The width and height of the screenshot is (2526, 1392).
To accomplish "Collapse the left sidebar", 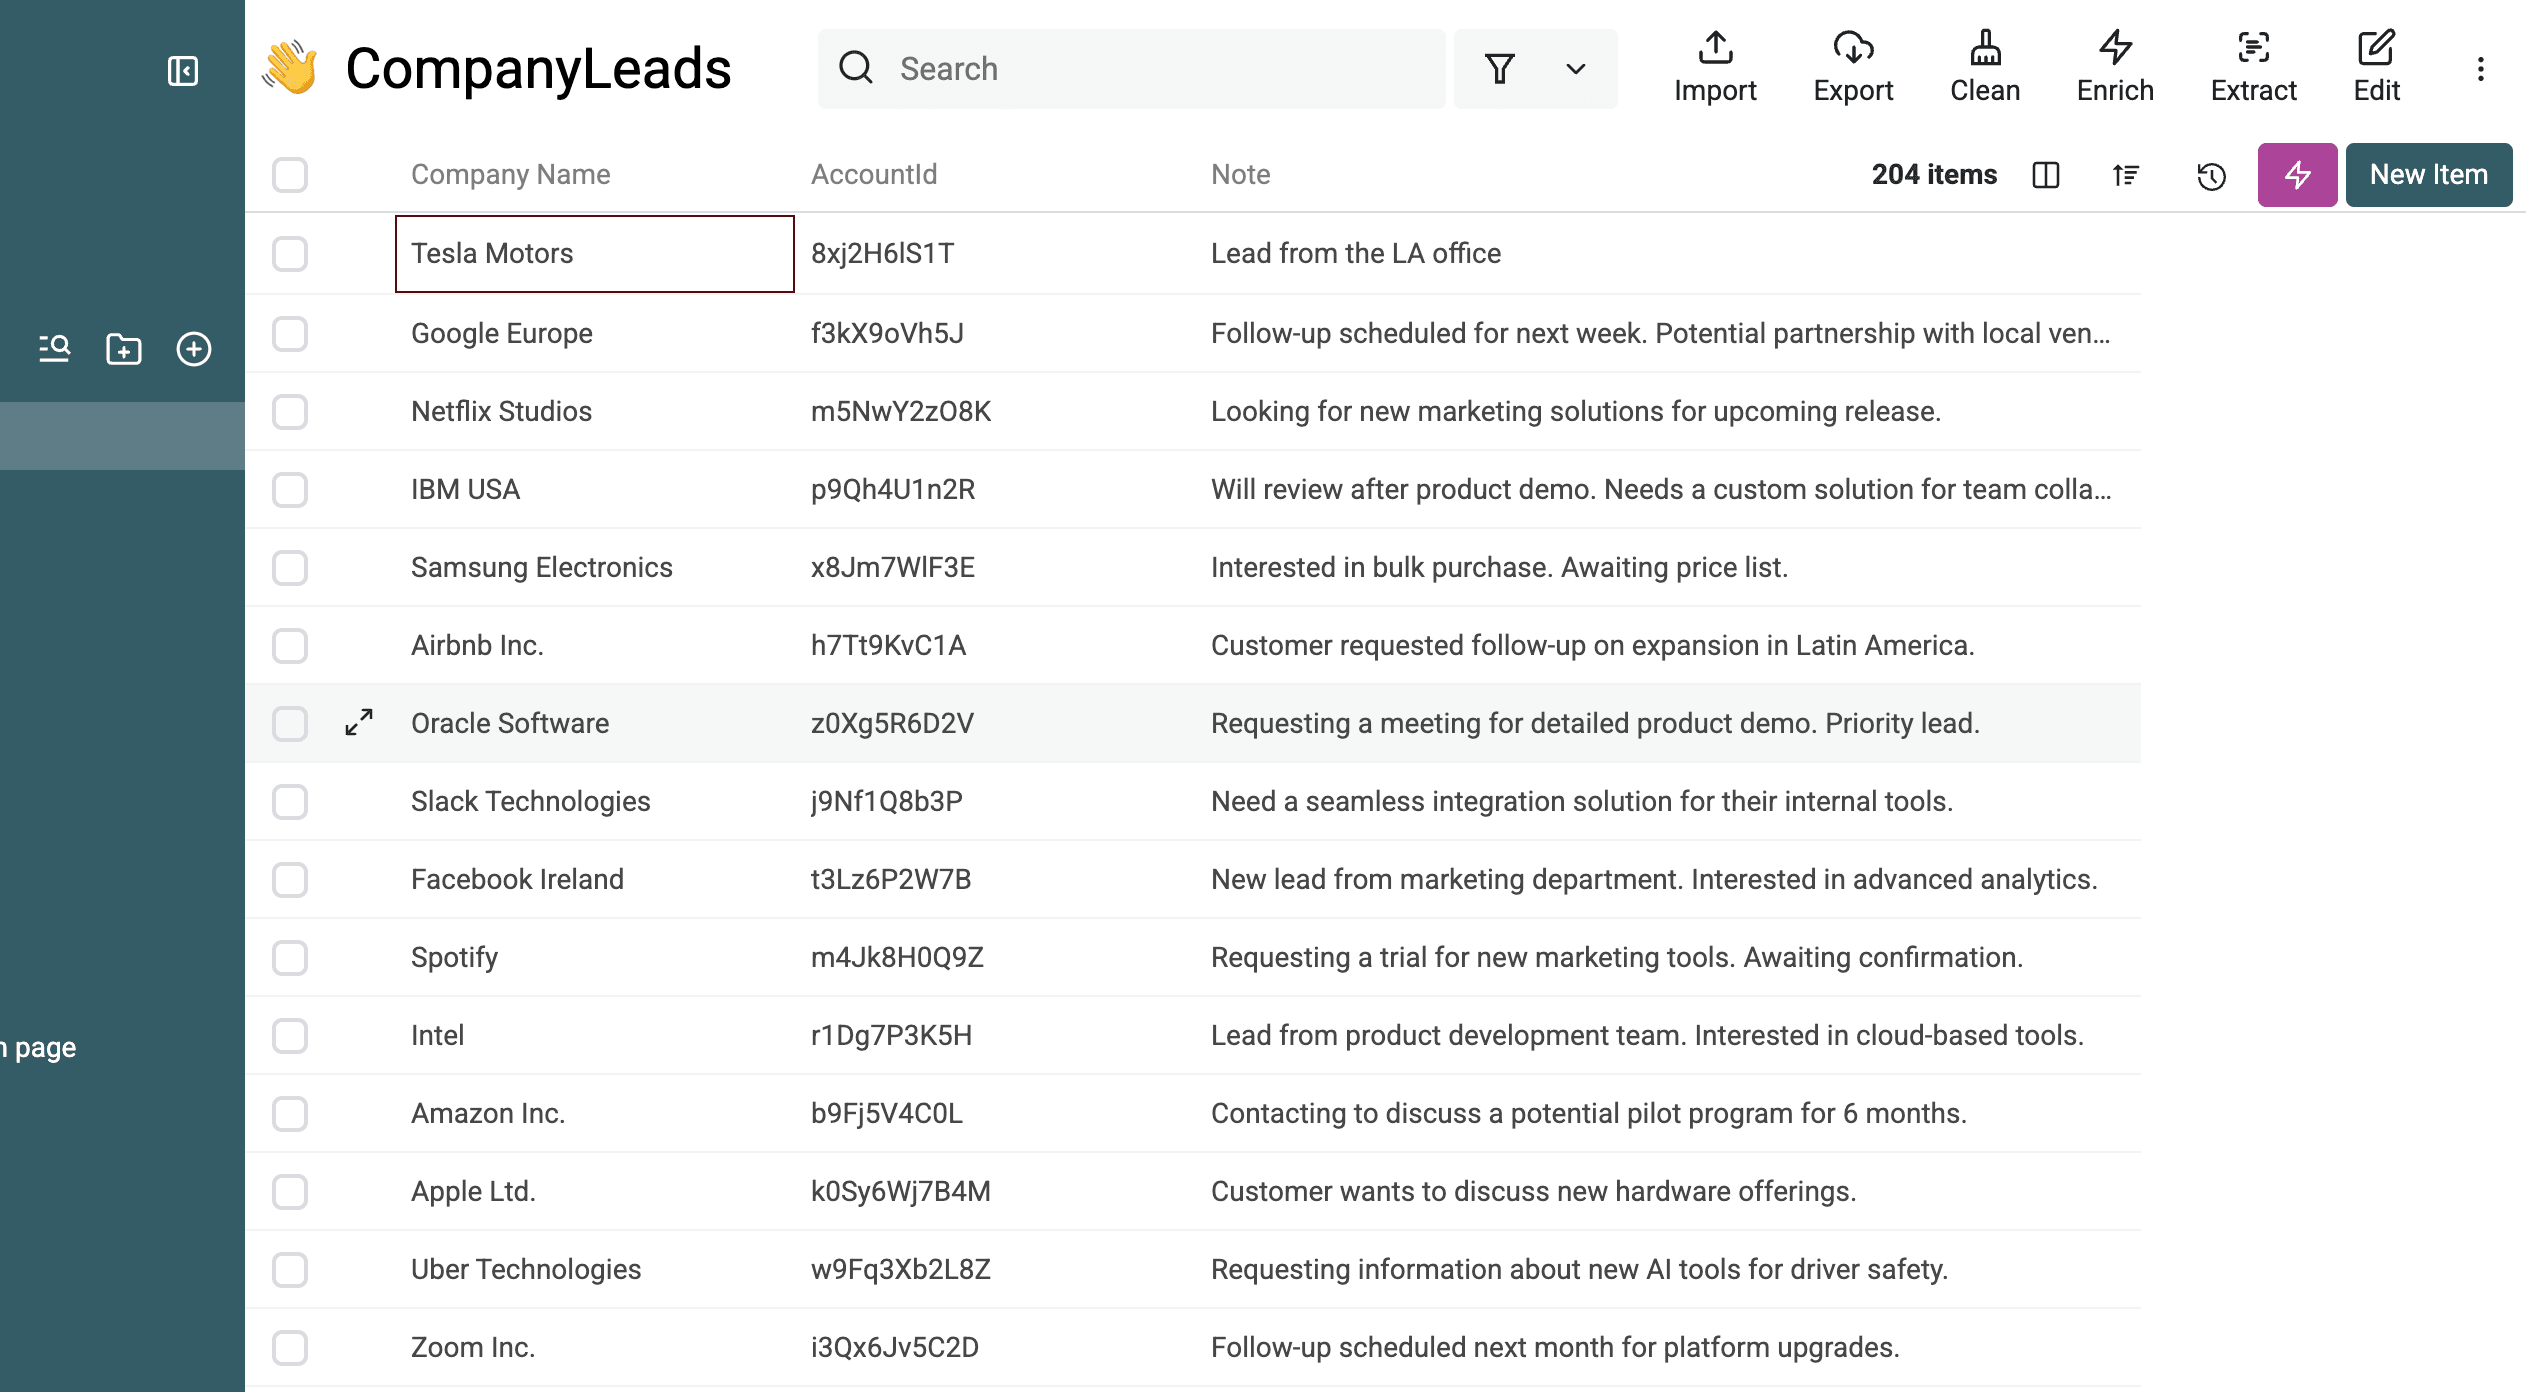I will pyautogui.click(x=183, y=71).
